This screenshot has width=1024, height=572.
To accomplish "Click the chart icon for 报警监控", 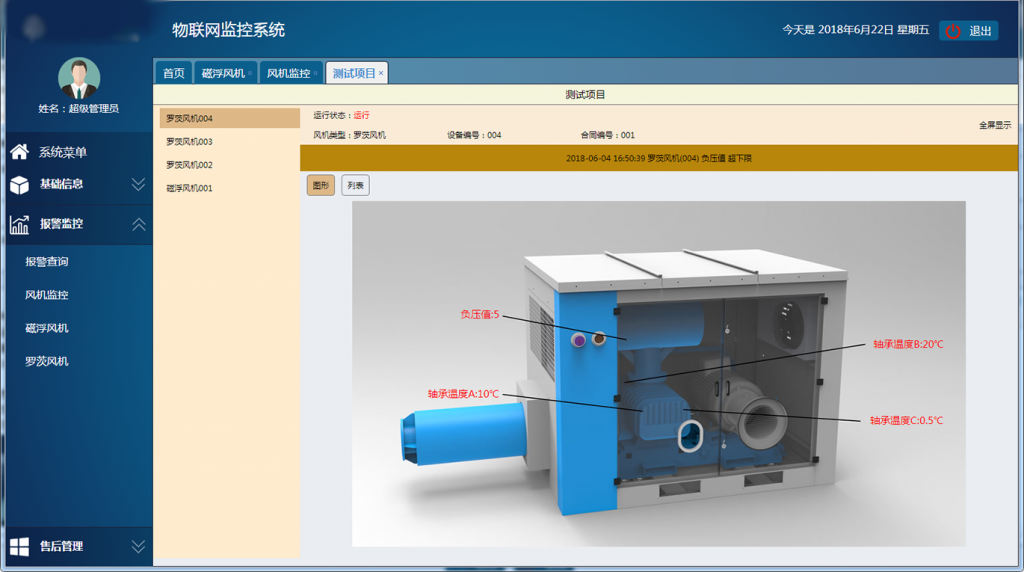I will click(19, 224).
